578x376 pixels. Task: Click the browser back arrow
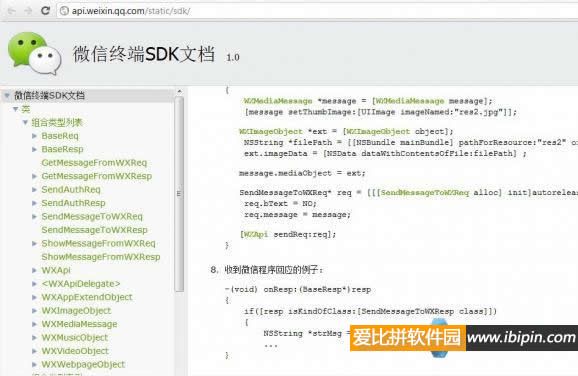12,11
